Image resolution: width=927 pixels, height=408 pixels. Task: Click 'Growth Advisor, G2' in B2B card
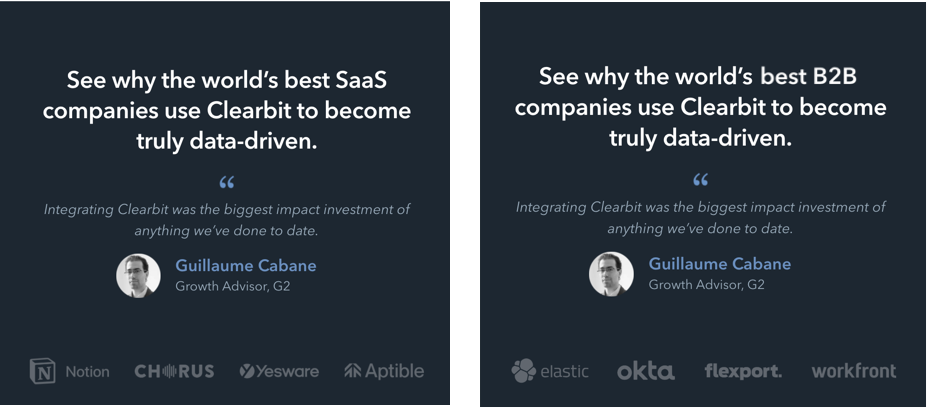(x=706, y=284)
